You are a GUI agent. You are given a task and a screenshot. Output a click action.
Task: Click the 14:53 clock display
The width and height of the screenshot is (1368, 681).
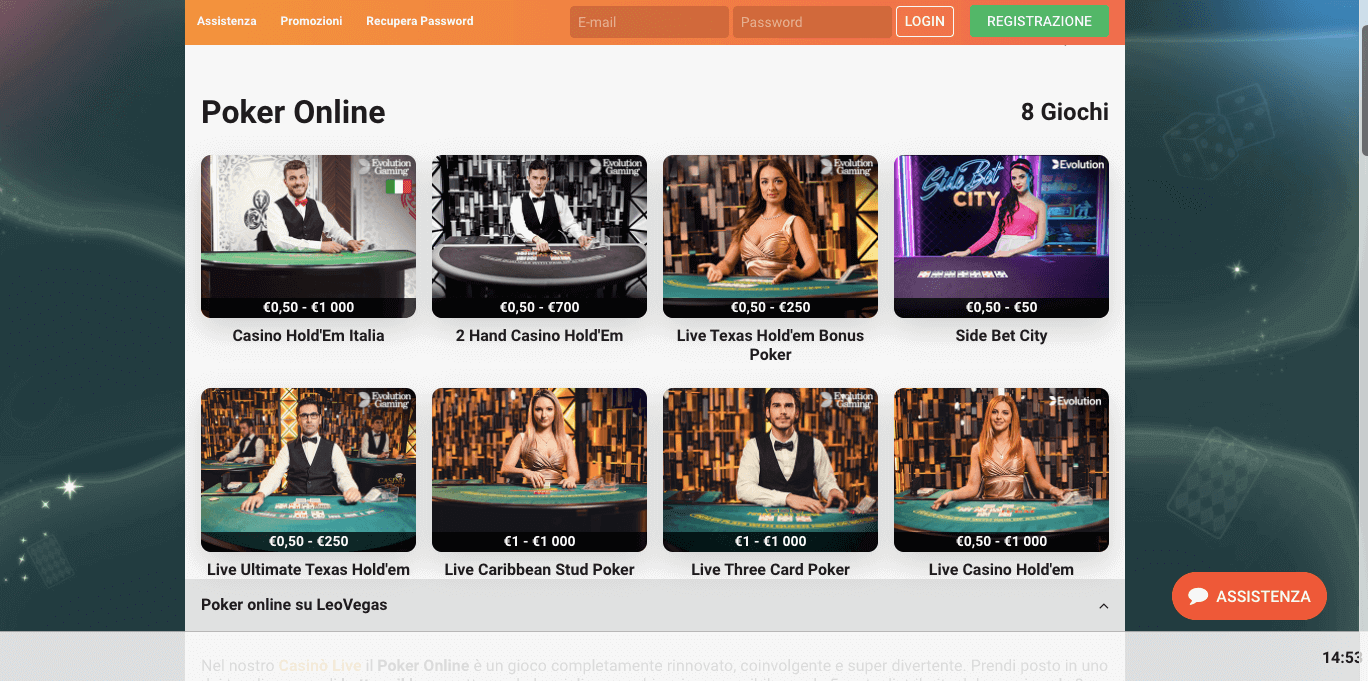(1342, 657)
